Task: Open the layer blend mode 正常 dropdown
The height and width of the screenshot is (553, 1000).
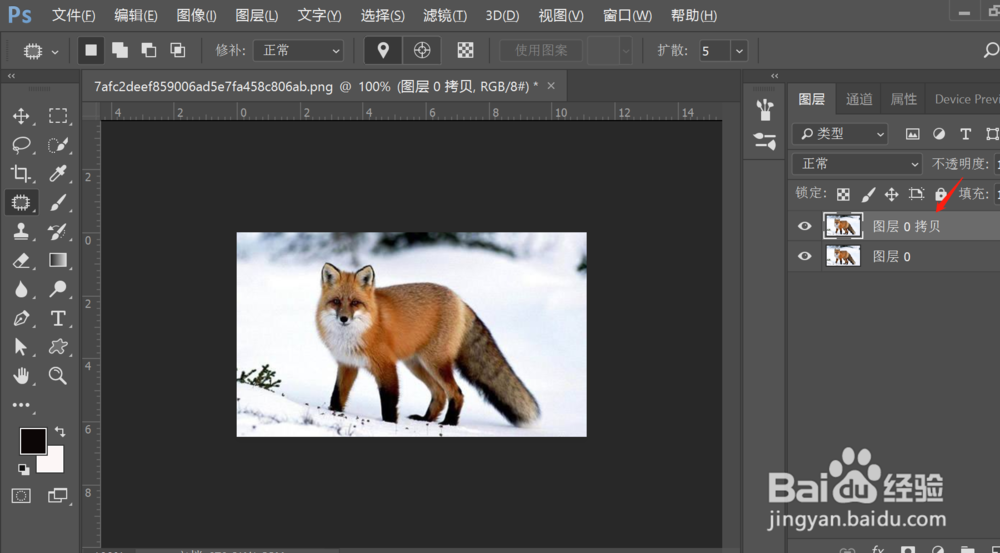Action: pyautogui.click(x=857, y=164)
